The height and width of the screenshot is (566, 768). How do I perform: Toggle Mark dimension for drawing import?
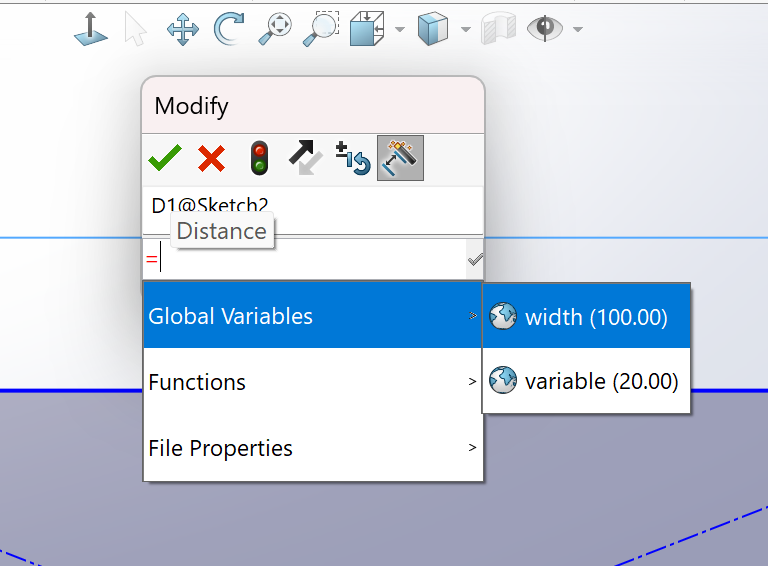tap(400, 158)
